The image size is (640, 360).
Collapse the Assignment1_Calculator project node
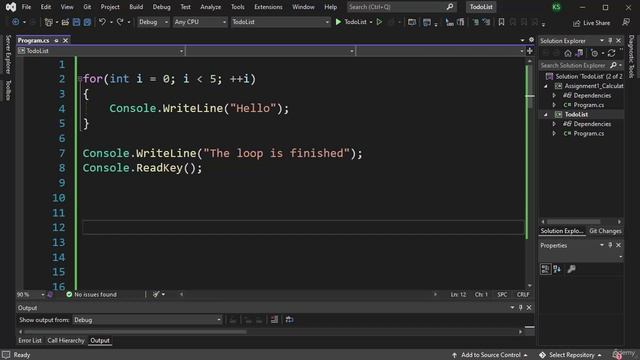coord(546,86)
